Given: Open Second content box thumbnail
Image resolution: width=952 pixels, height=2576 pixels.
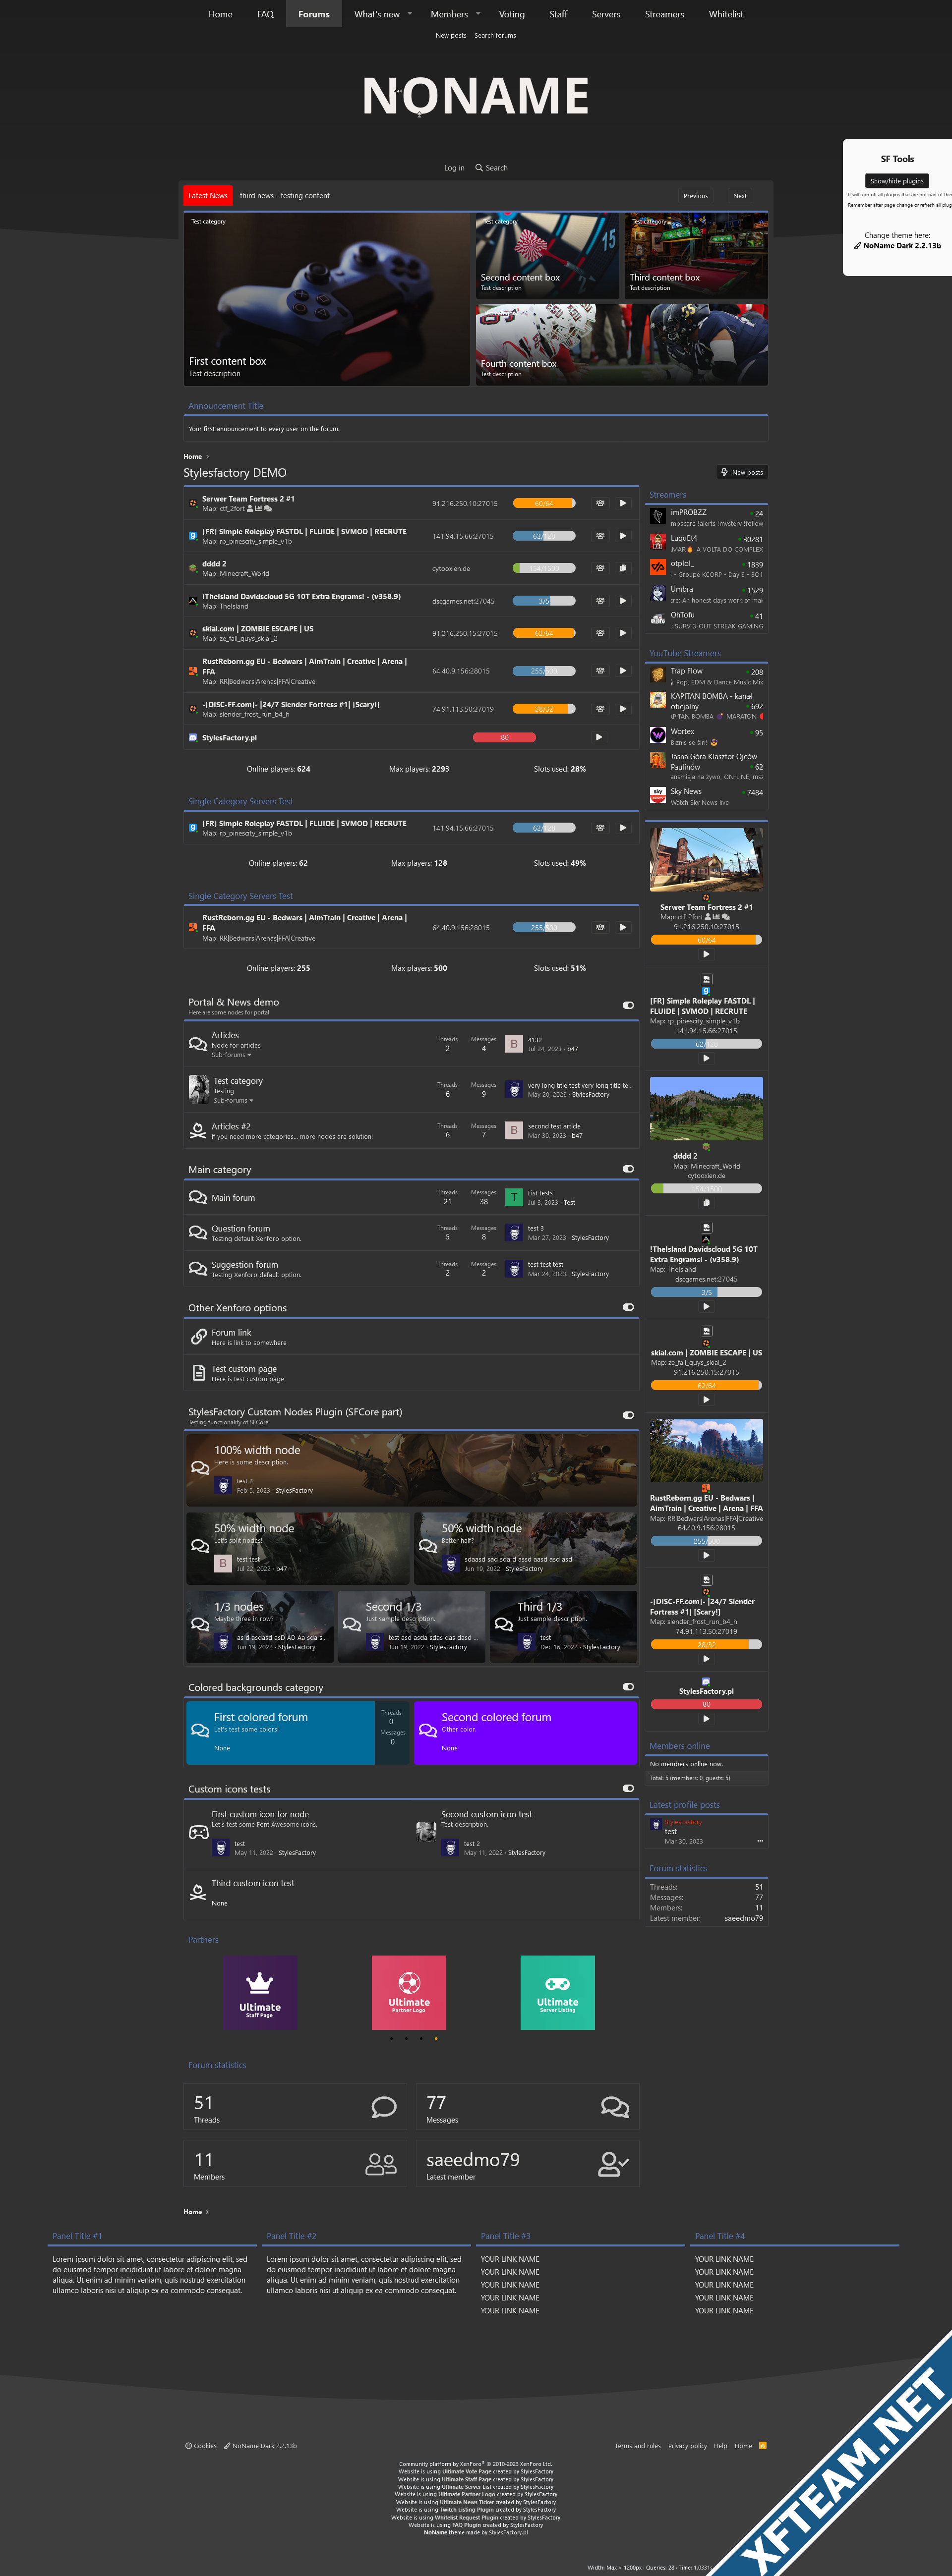Looking at the screenshot, I should pos(548,255).
